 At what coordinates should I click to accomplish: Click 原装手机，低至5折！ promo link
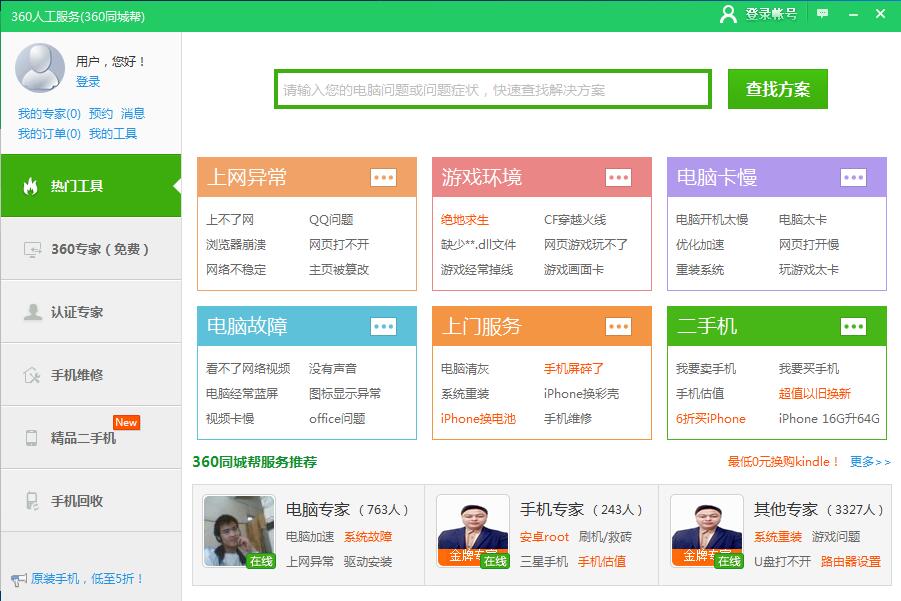coord(86,579)
